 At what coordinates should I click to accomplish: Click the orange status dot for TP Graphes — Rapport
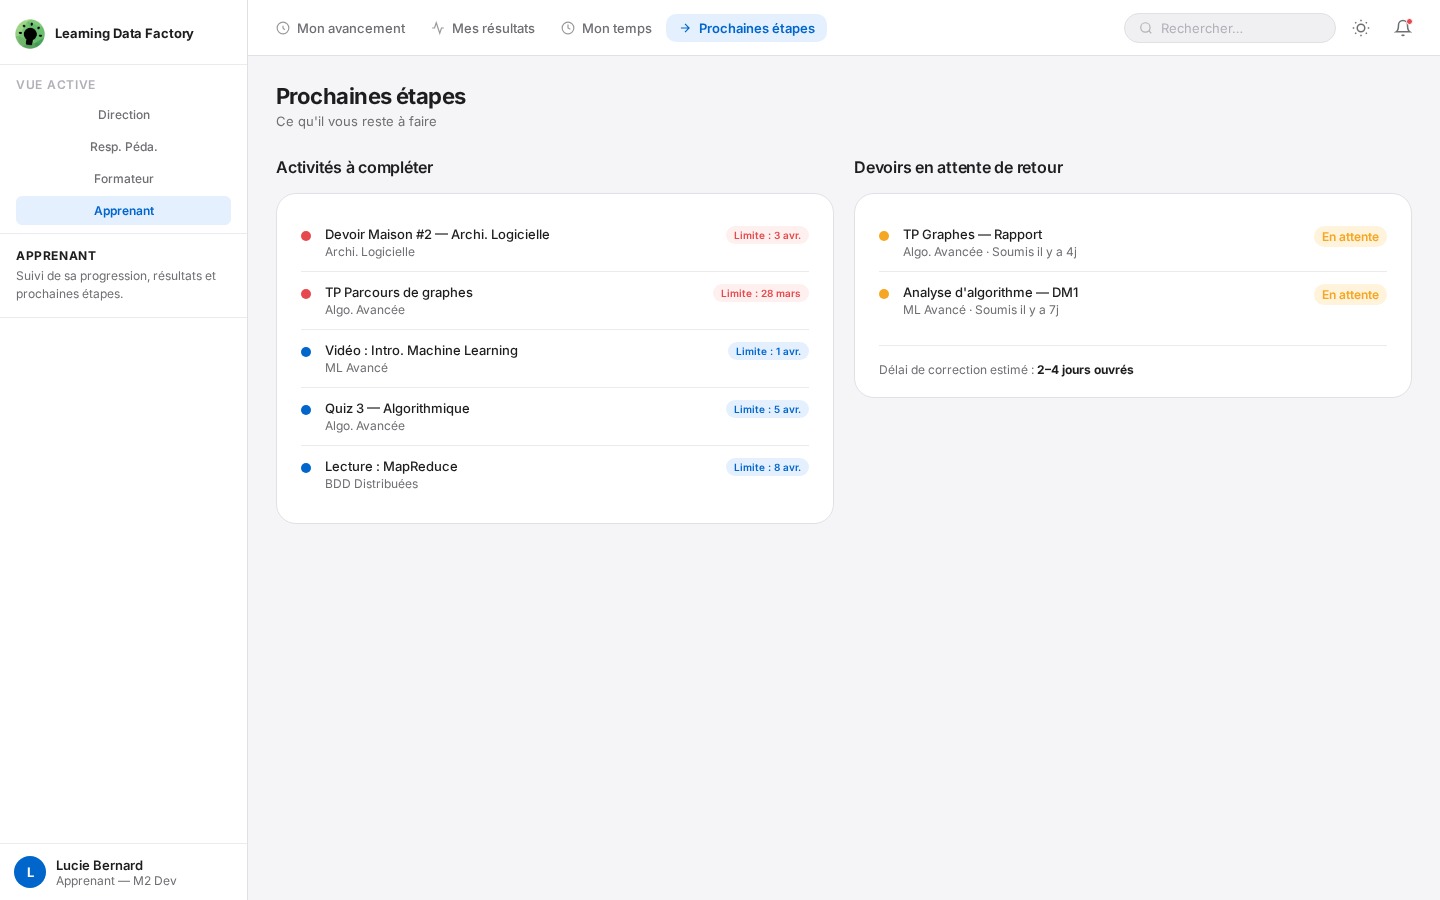(x=884, y=236)
